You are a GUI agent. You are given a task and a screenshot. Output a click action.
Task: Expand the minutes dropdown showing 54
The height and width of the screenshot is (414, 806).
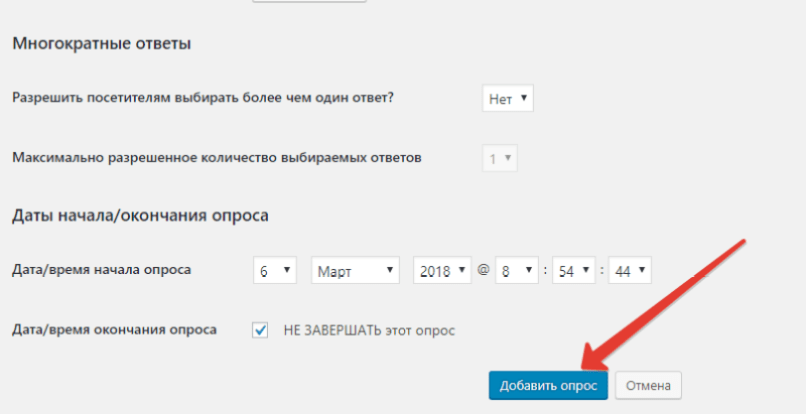[x=575, y=270]
